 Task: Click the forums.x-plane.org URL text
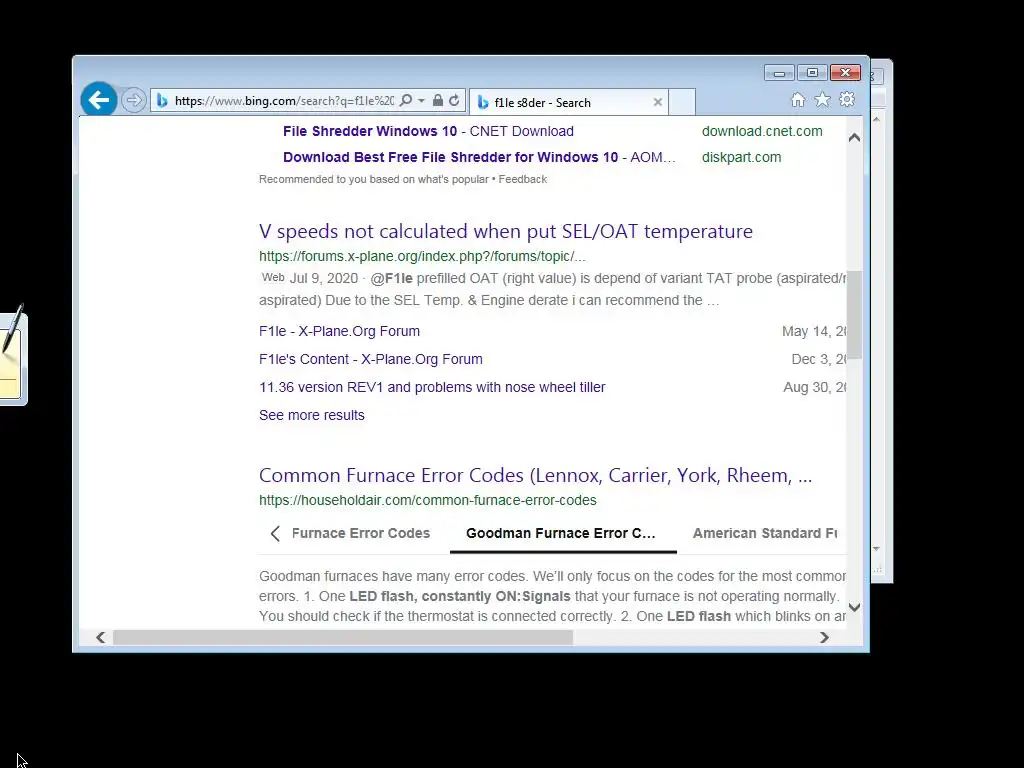click(x=422, y=256)
